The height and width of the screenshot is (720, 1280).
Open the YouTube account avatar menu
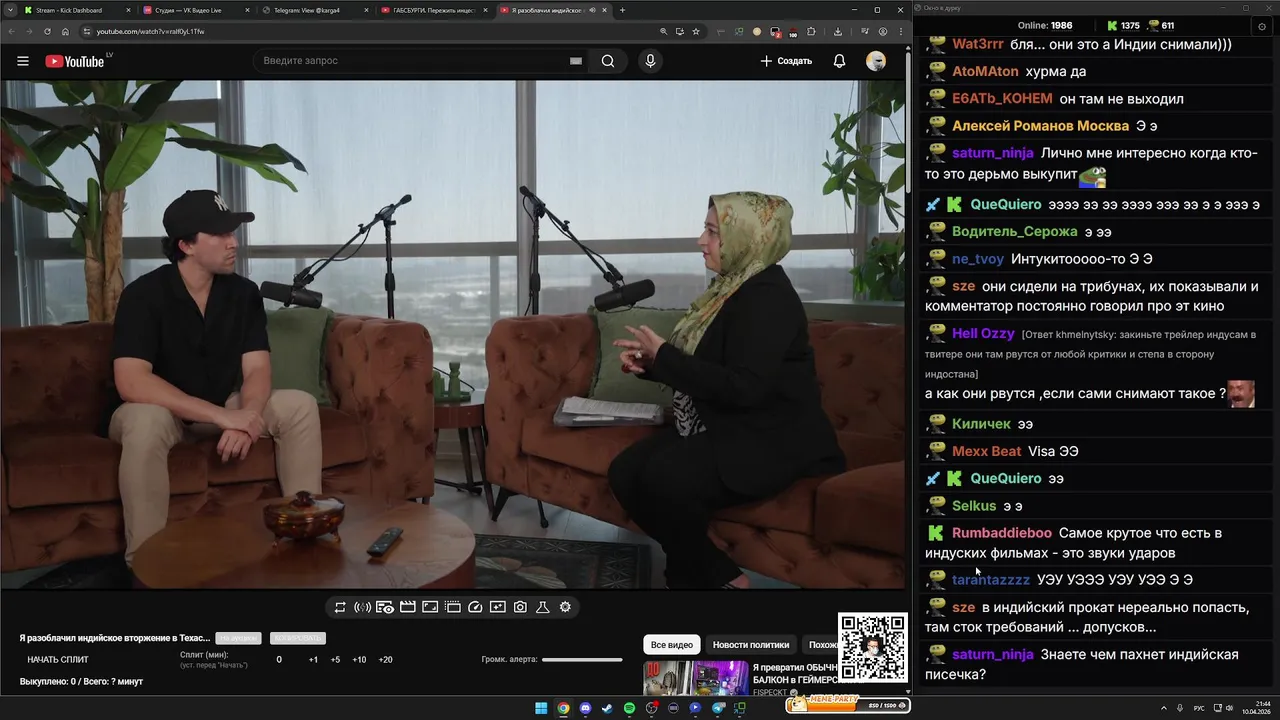tap(876, 61)
